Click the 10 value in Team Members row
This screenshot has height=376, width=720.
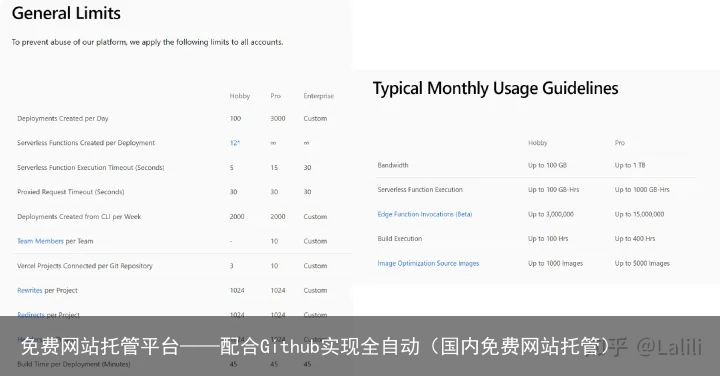click(x=274, y=241)
